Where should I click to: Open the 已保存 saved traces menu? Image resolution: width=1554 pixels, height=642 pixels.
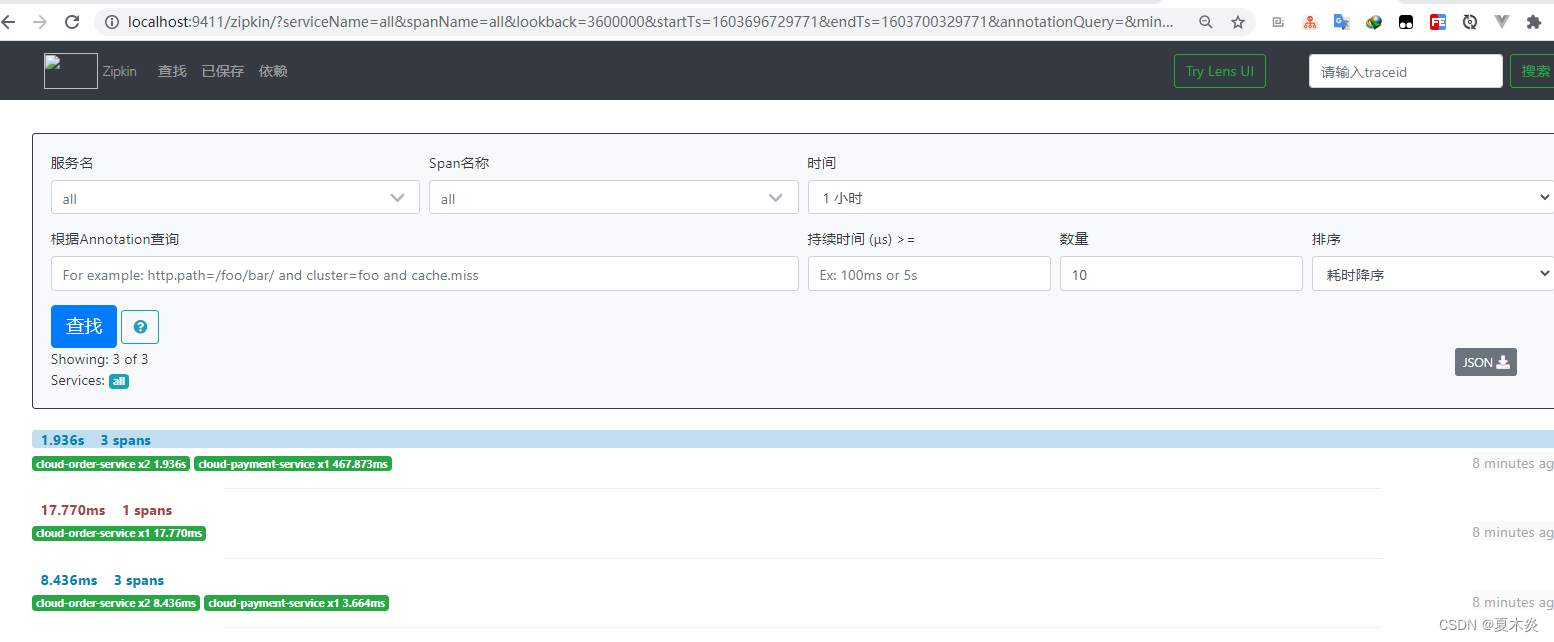(222, 71)
